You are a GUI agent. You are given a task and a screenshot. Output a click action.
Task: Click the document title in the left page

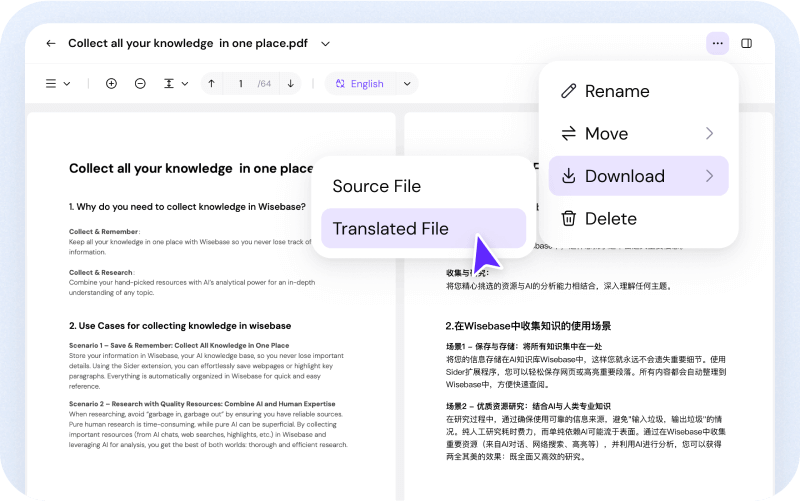(x=191, y=168)
